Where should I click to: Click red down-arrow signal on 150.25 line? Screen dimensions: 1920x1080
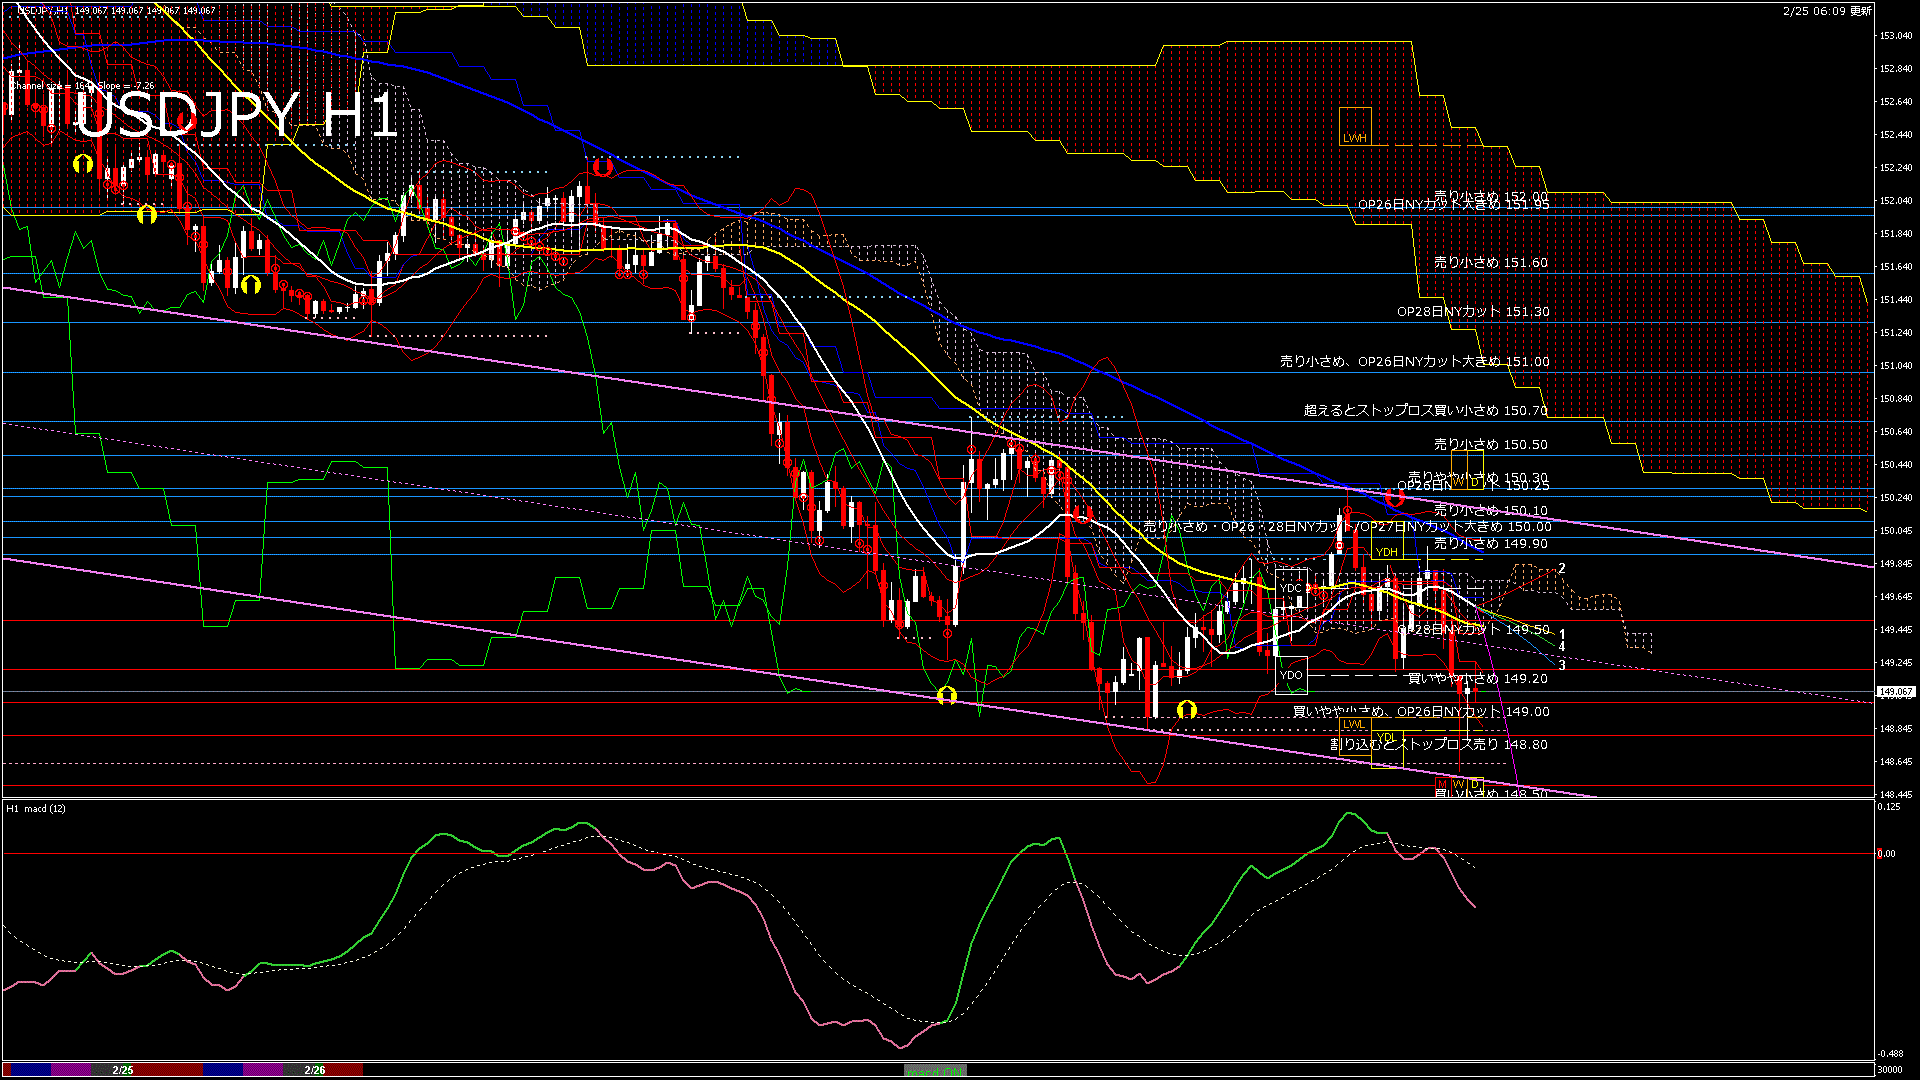click(1394, 496)
